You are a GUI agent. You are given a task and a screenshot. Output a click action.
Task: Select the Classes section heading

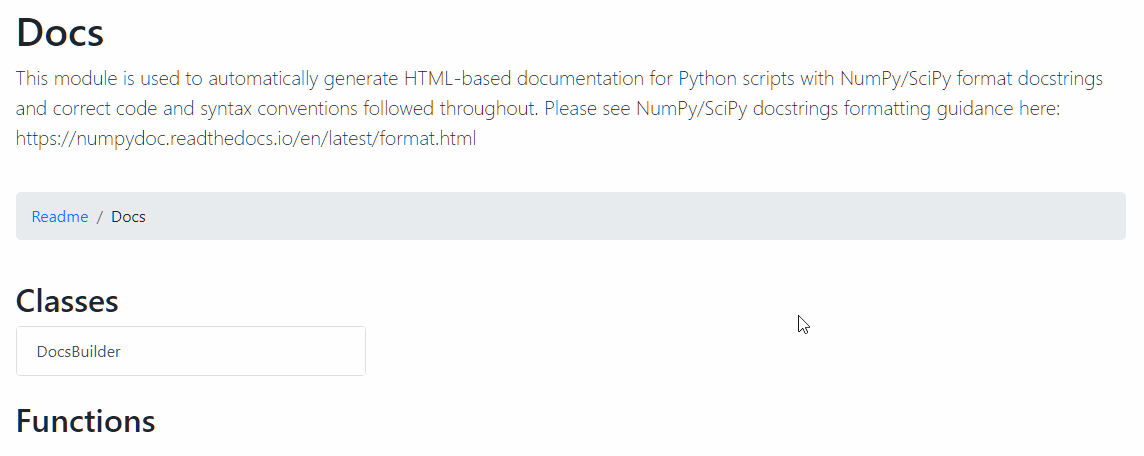tap(67, 301)
